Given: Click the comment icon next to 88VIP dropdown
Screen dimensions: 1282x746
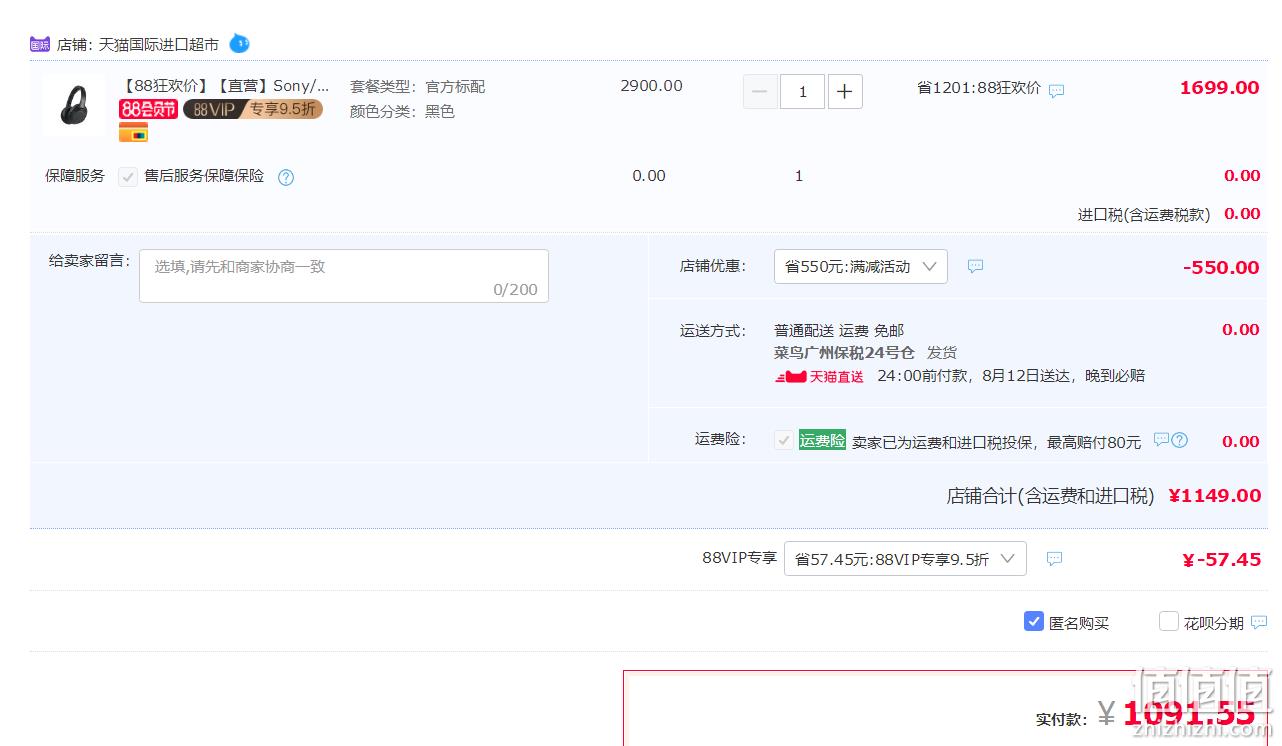Looking at the screenshot, I should (x=1054, y=559).
